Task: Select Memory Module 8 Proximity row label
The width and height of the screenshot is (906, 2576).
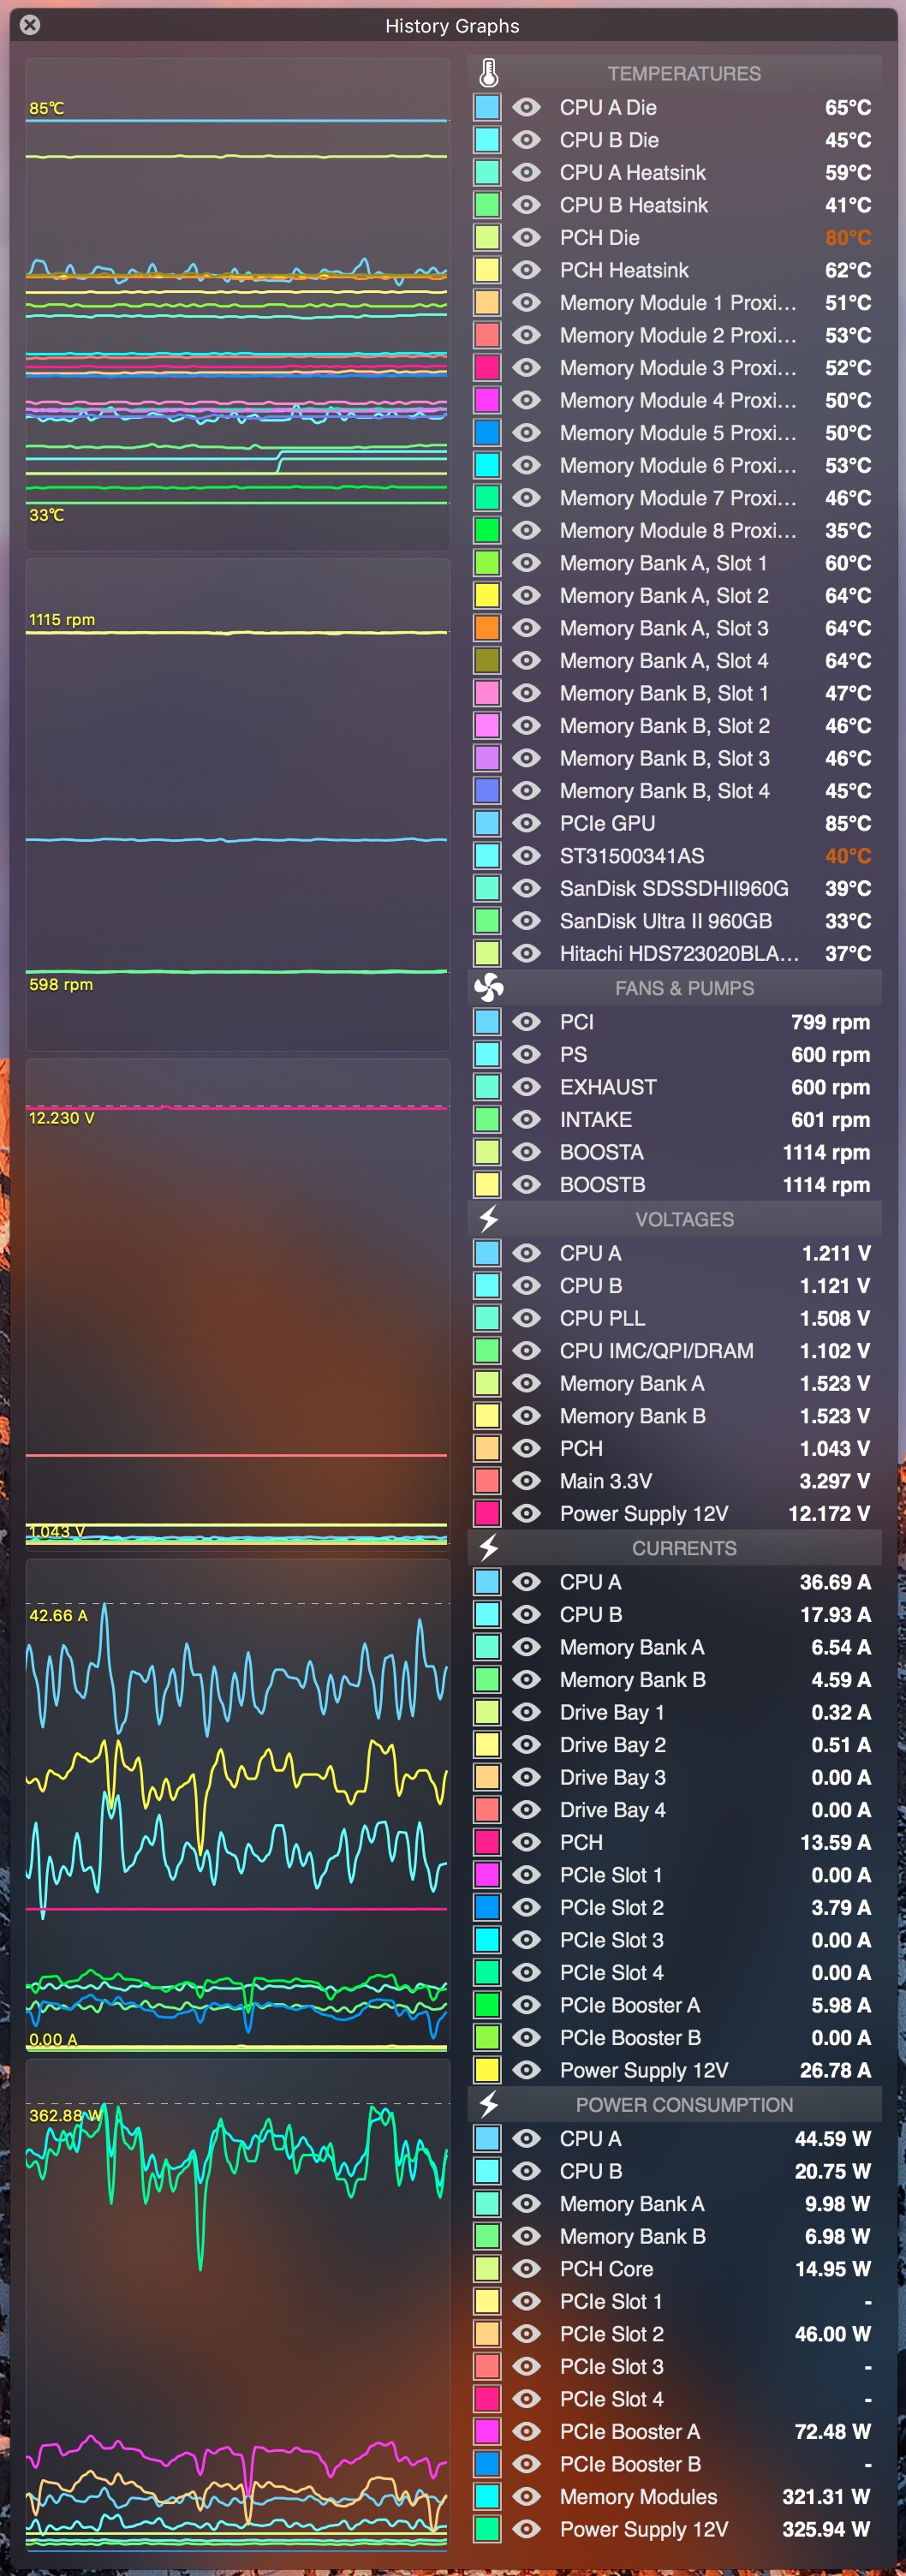Action: coord(678,530)
